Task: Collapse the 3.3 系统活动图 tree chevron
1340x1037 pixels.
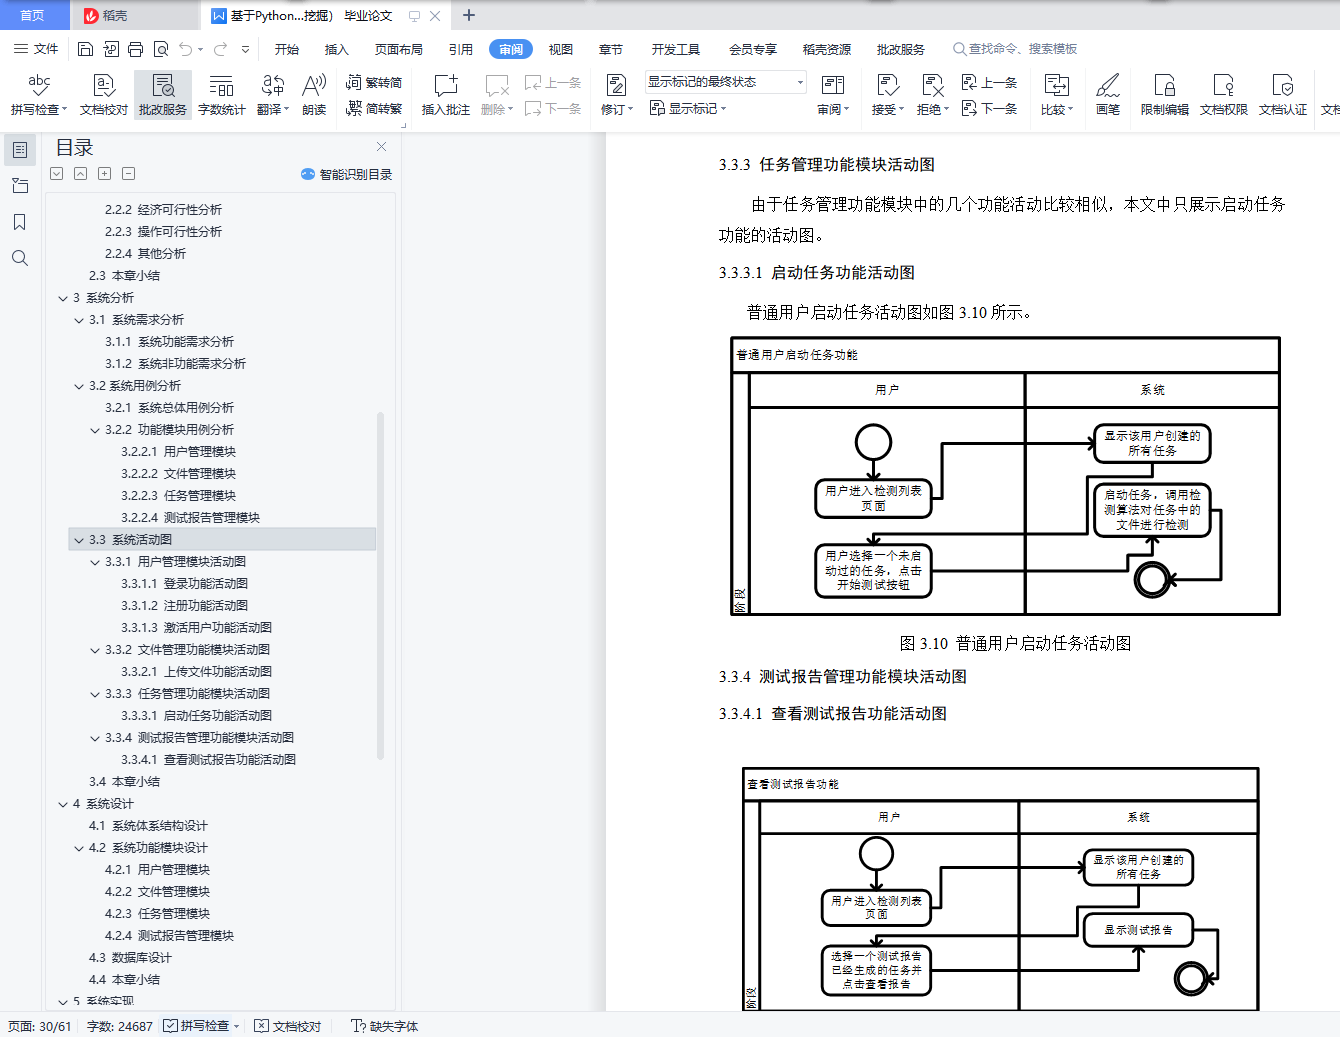Action: click(x=79, y=540)
